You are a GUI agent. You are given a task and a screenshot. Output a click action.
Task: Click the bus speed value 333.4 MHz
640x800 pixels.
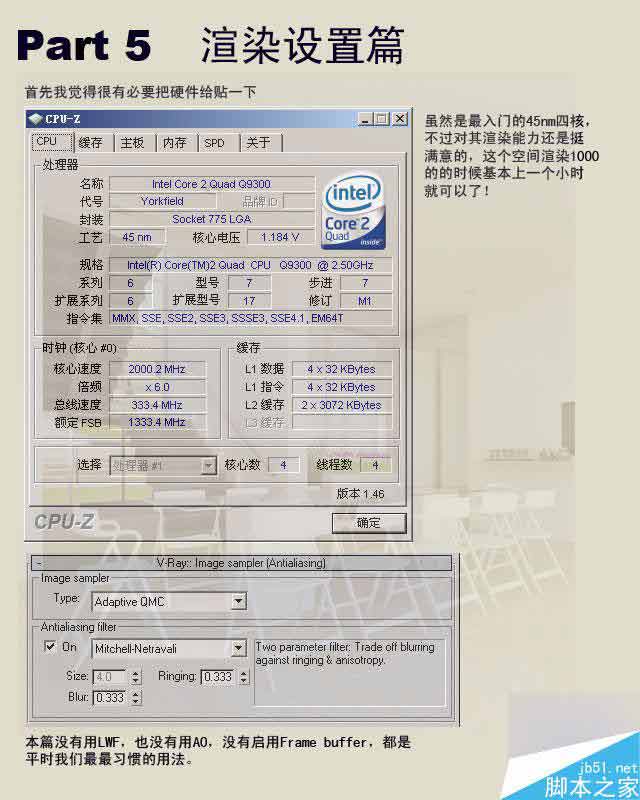pyautogui.click(x=158, y=405)
